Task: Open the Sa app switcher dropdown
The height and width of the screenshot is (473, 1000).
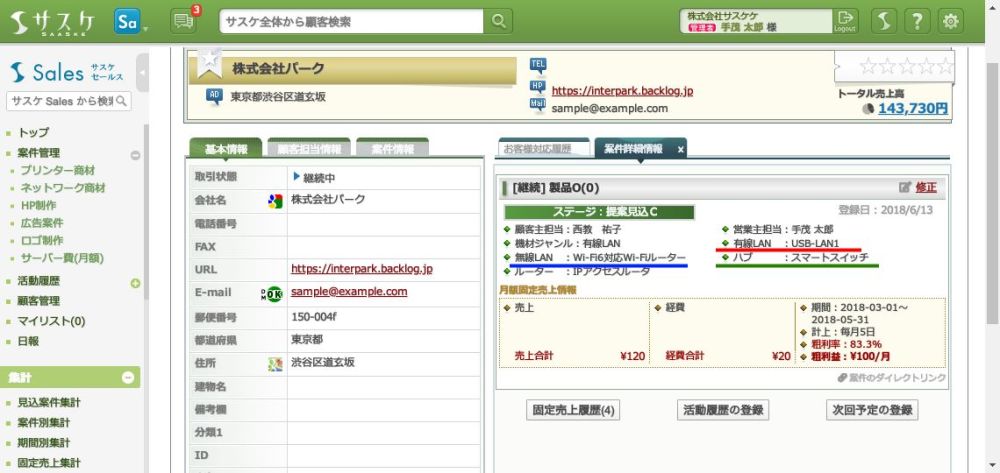Action: pos(130,22)
